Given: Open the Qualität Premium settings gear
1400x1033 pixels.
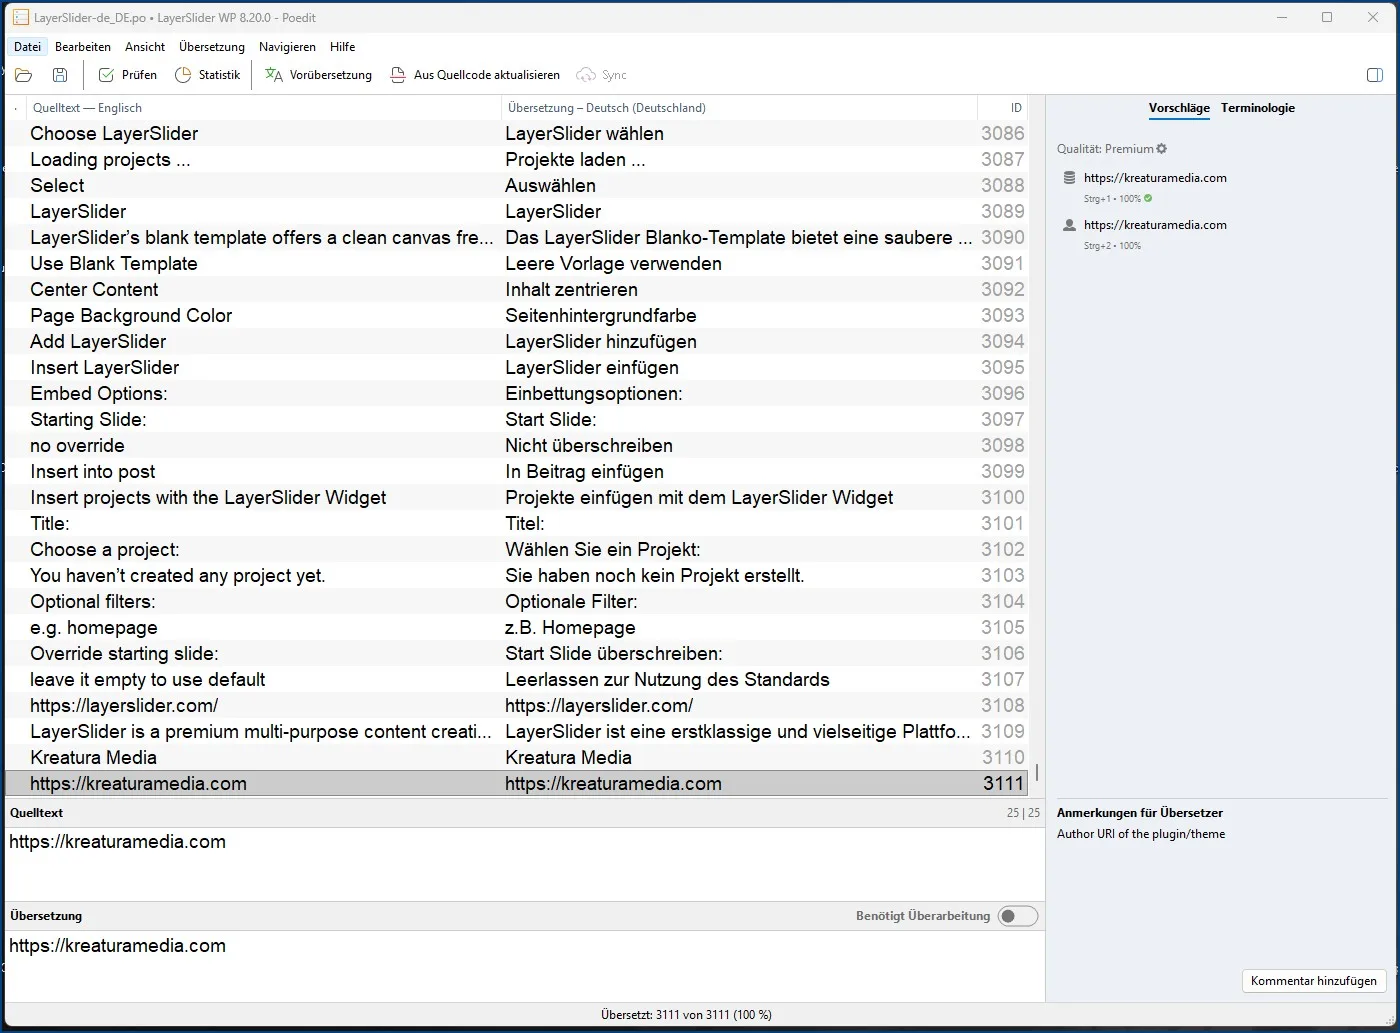Looking at the screenshot, I should 1161,149.
